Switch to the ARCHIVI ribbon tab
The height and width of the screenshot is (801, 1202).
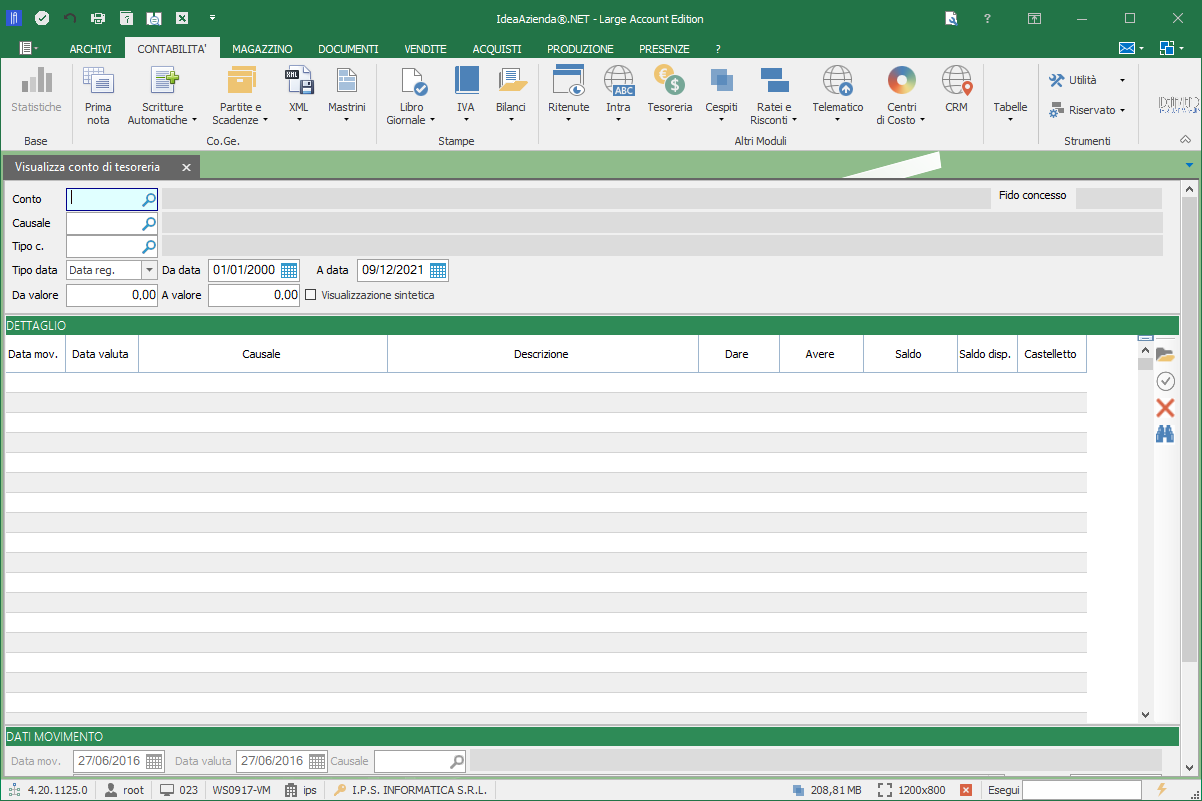point(90,48)
